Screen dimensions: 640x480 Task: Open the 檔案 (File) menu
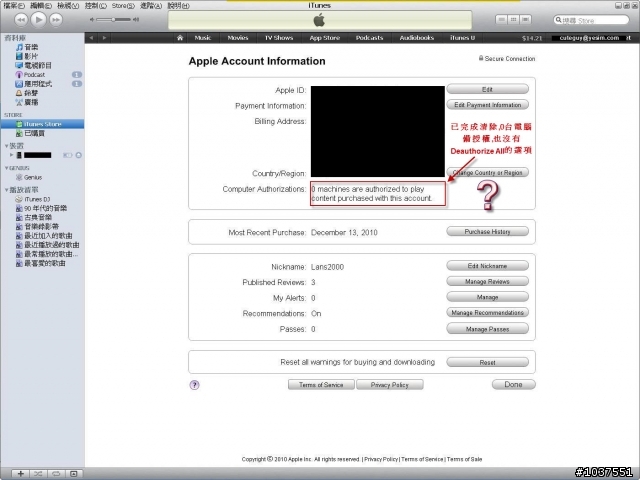click(x=14, y=6)
